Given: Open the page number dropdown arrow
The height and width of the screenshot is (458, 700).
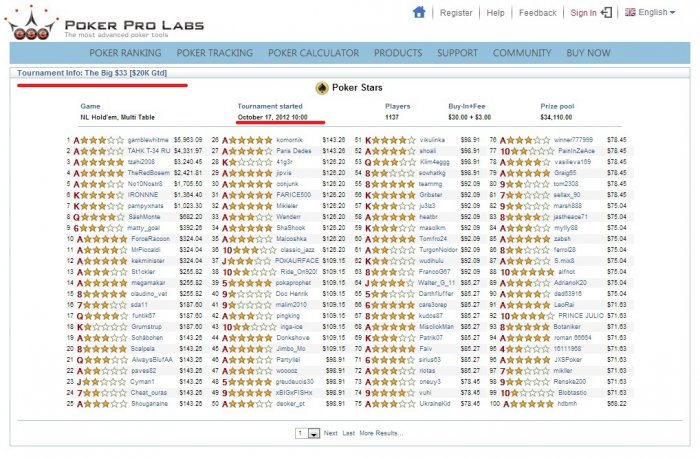Looking at the screenshot, I should pos(314,433).
